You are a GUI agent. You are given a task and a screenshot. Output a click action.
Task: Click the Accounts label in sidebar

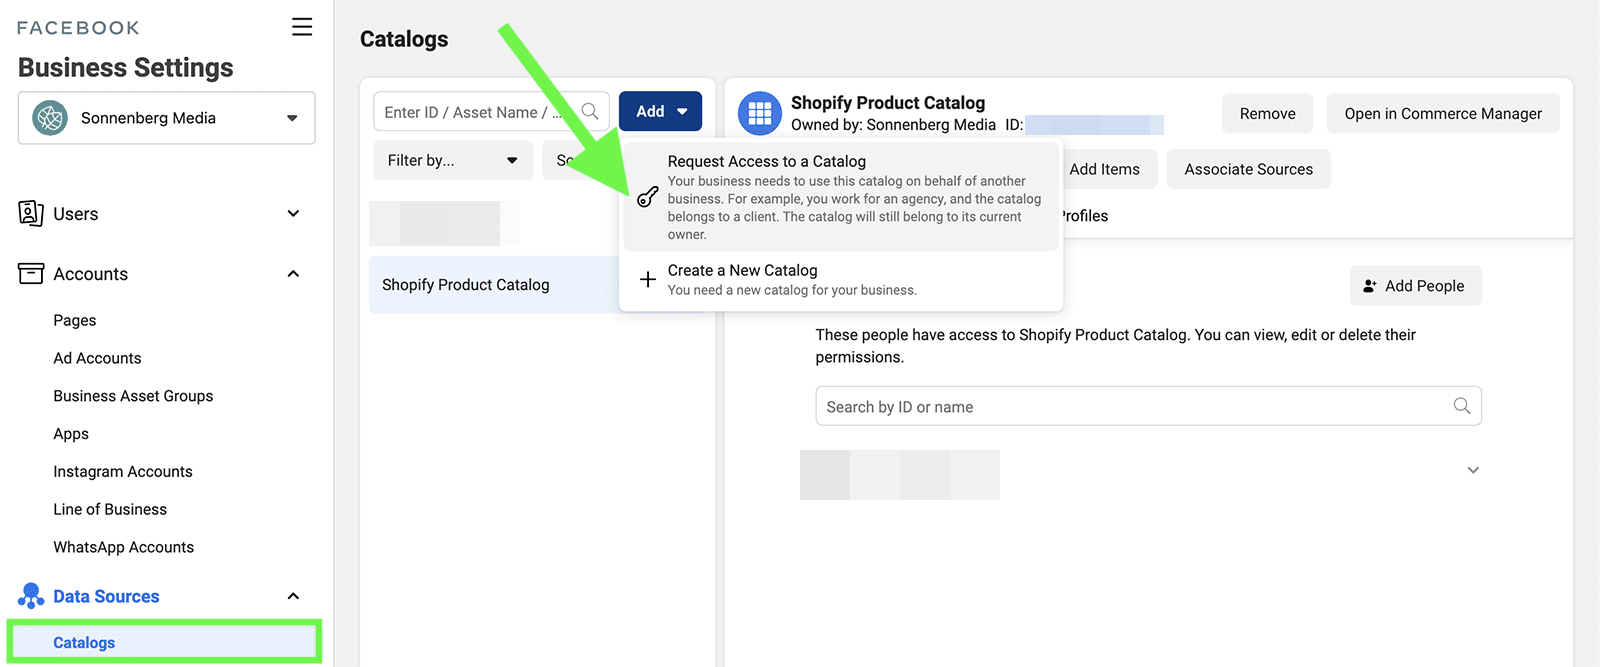click(x=91, y=274)
